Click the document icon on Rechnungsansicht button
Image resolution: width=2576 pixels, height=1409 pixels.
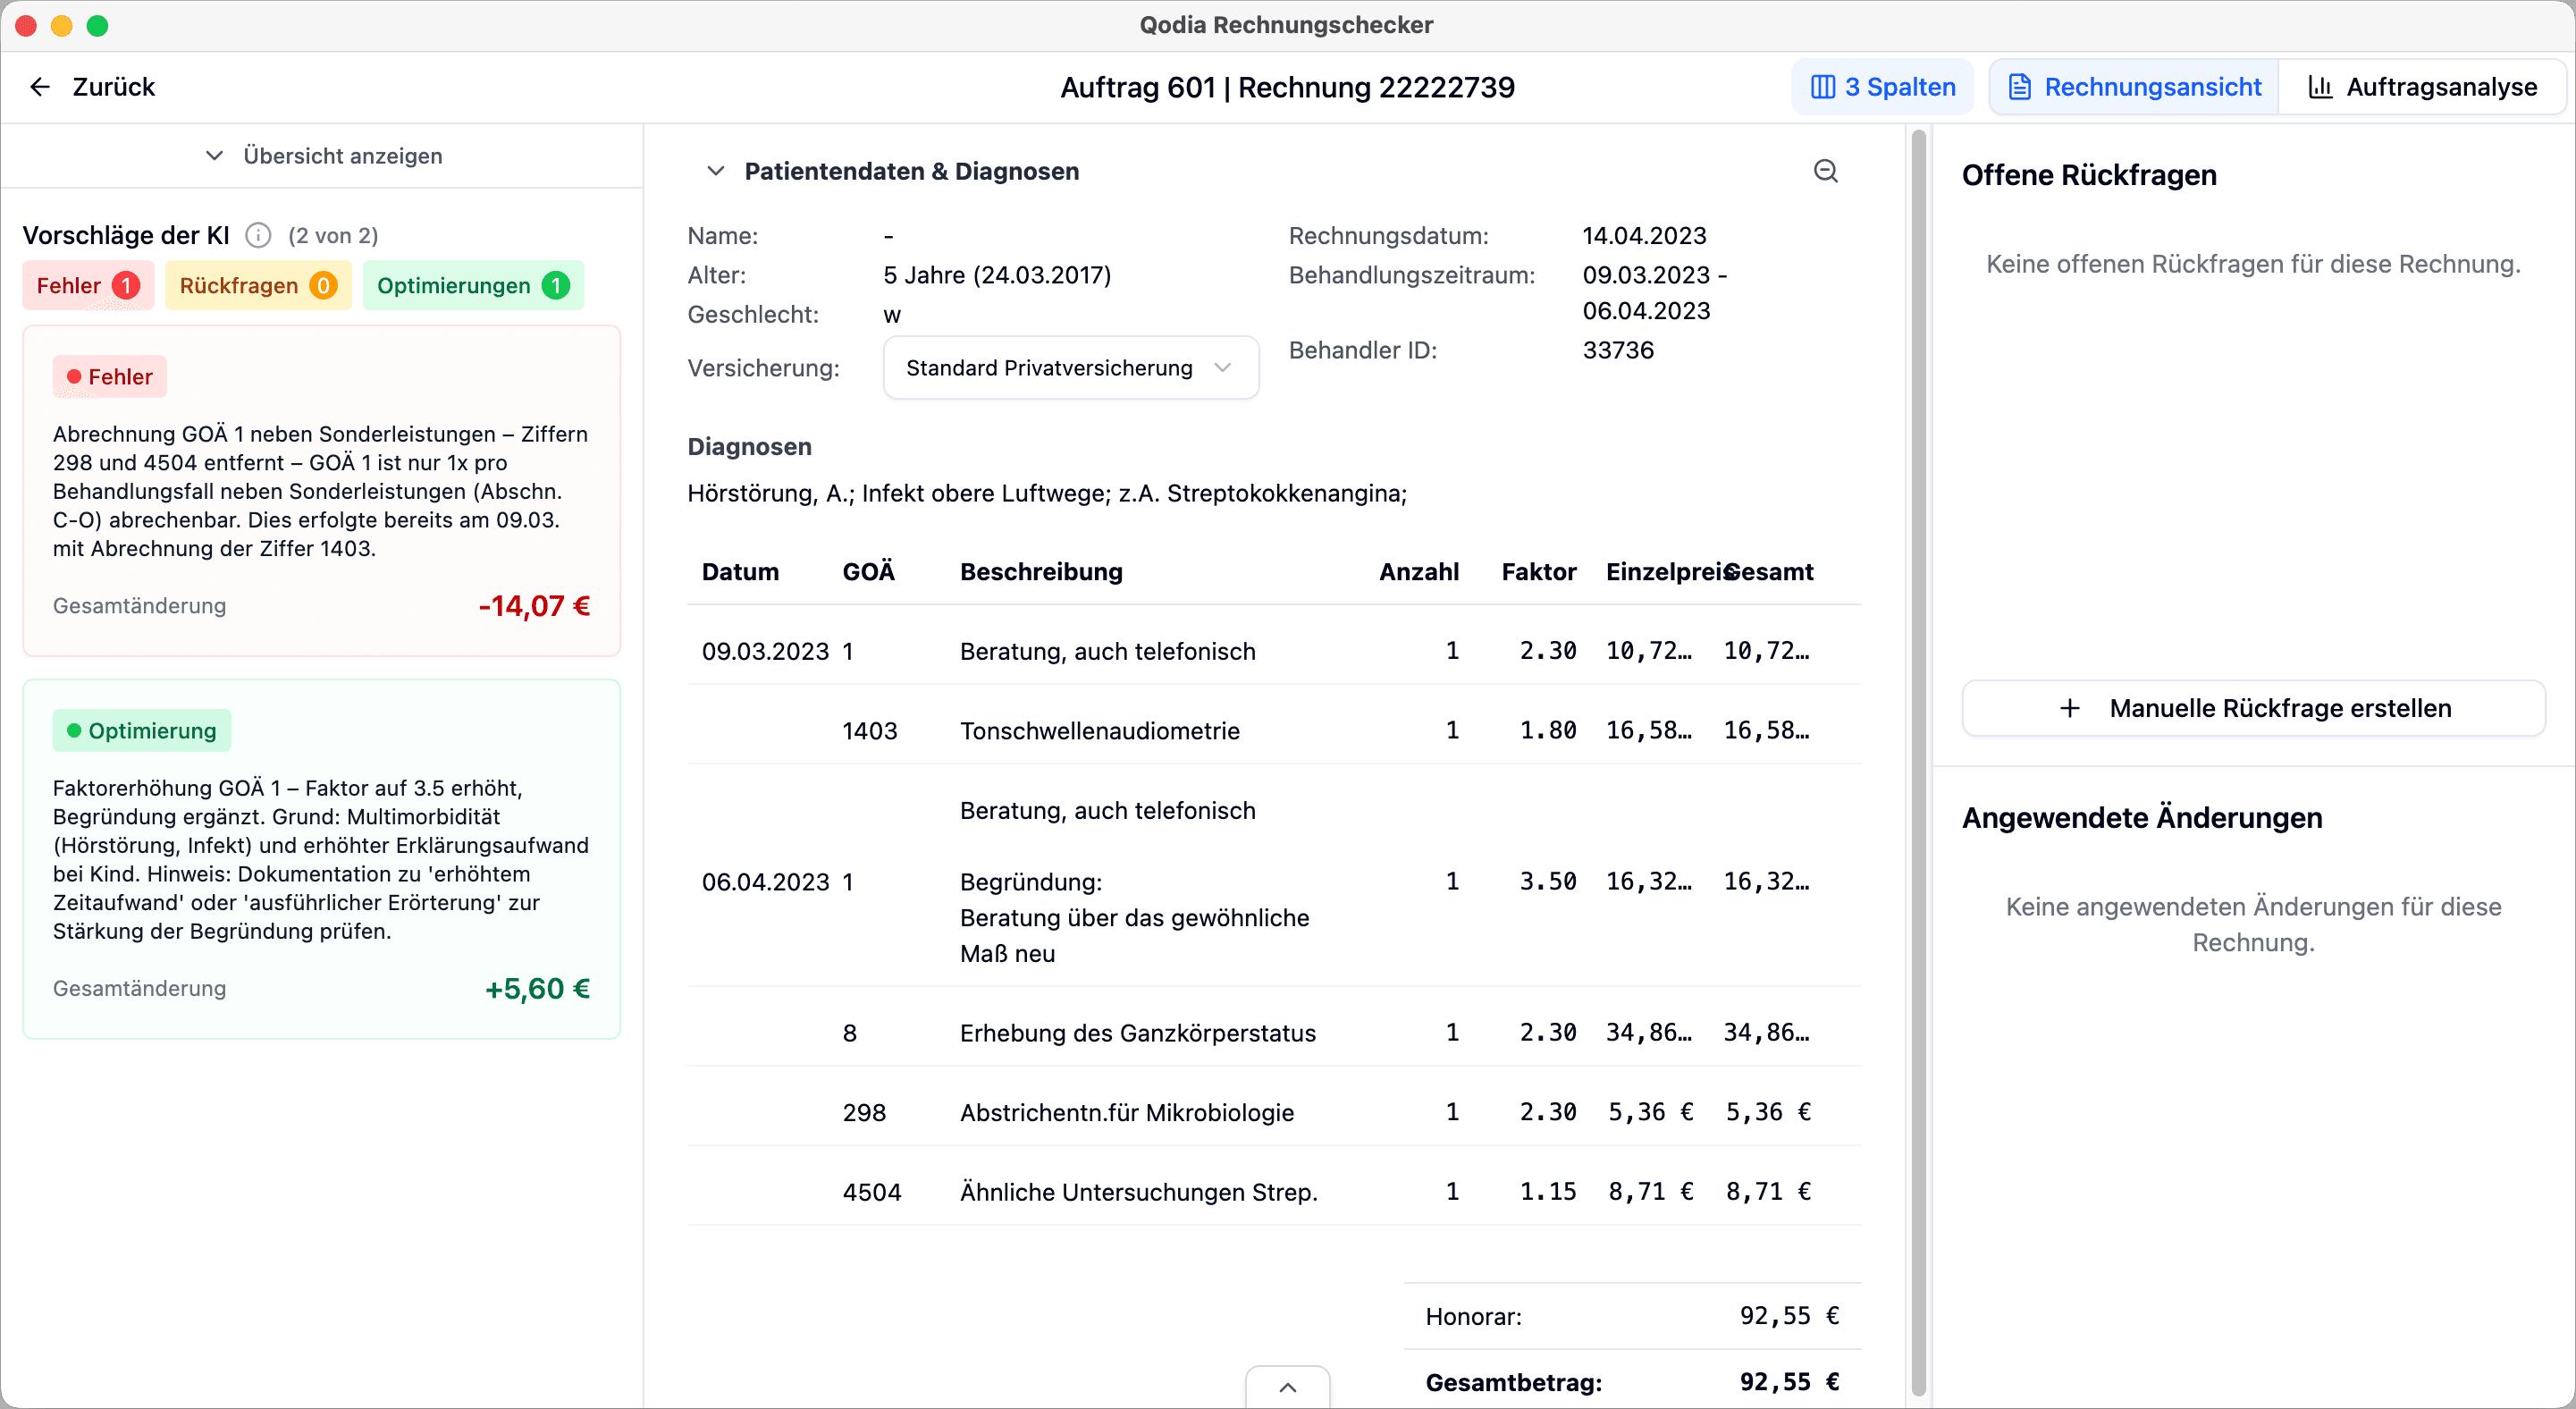click(x=2019, y=86)
